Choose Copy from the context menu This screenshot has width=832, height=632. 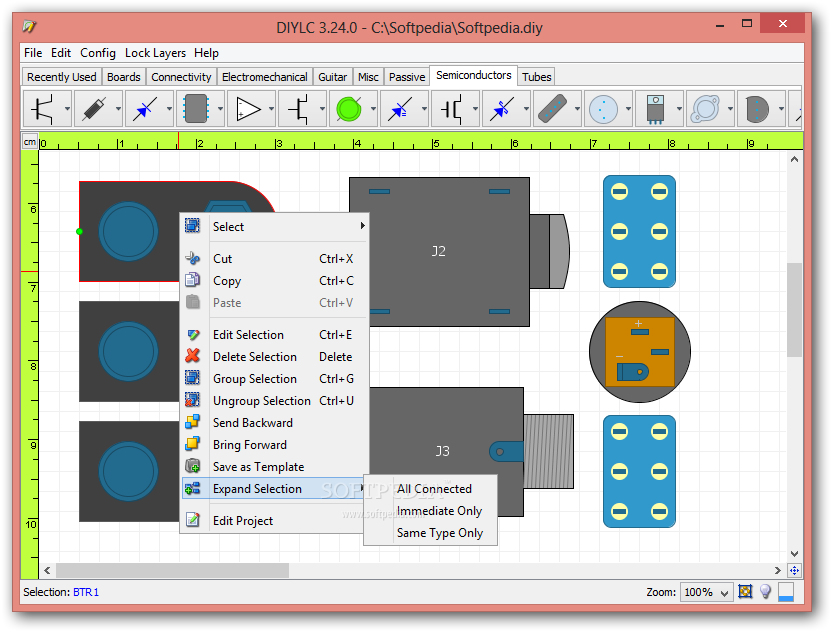click(x=274, y=281)
